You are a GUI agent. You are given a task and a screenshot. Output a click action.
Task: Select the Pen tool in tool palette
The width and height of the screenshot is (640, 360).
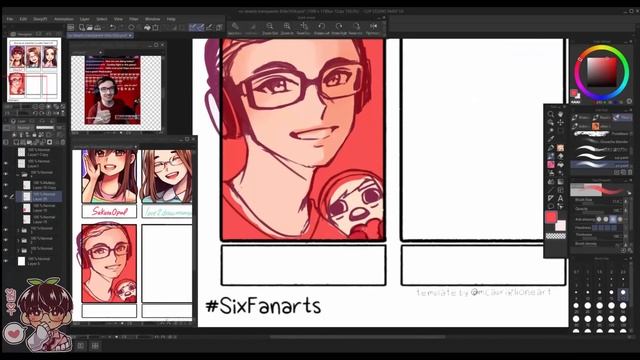[551, 148]
